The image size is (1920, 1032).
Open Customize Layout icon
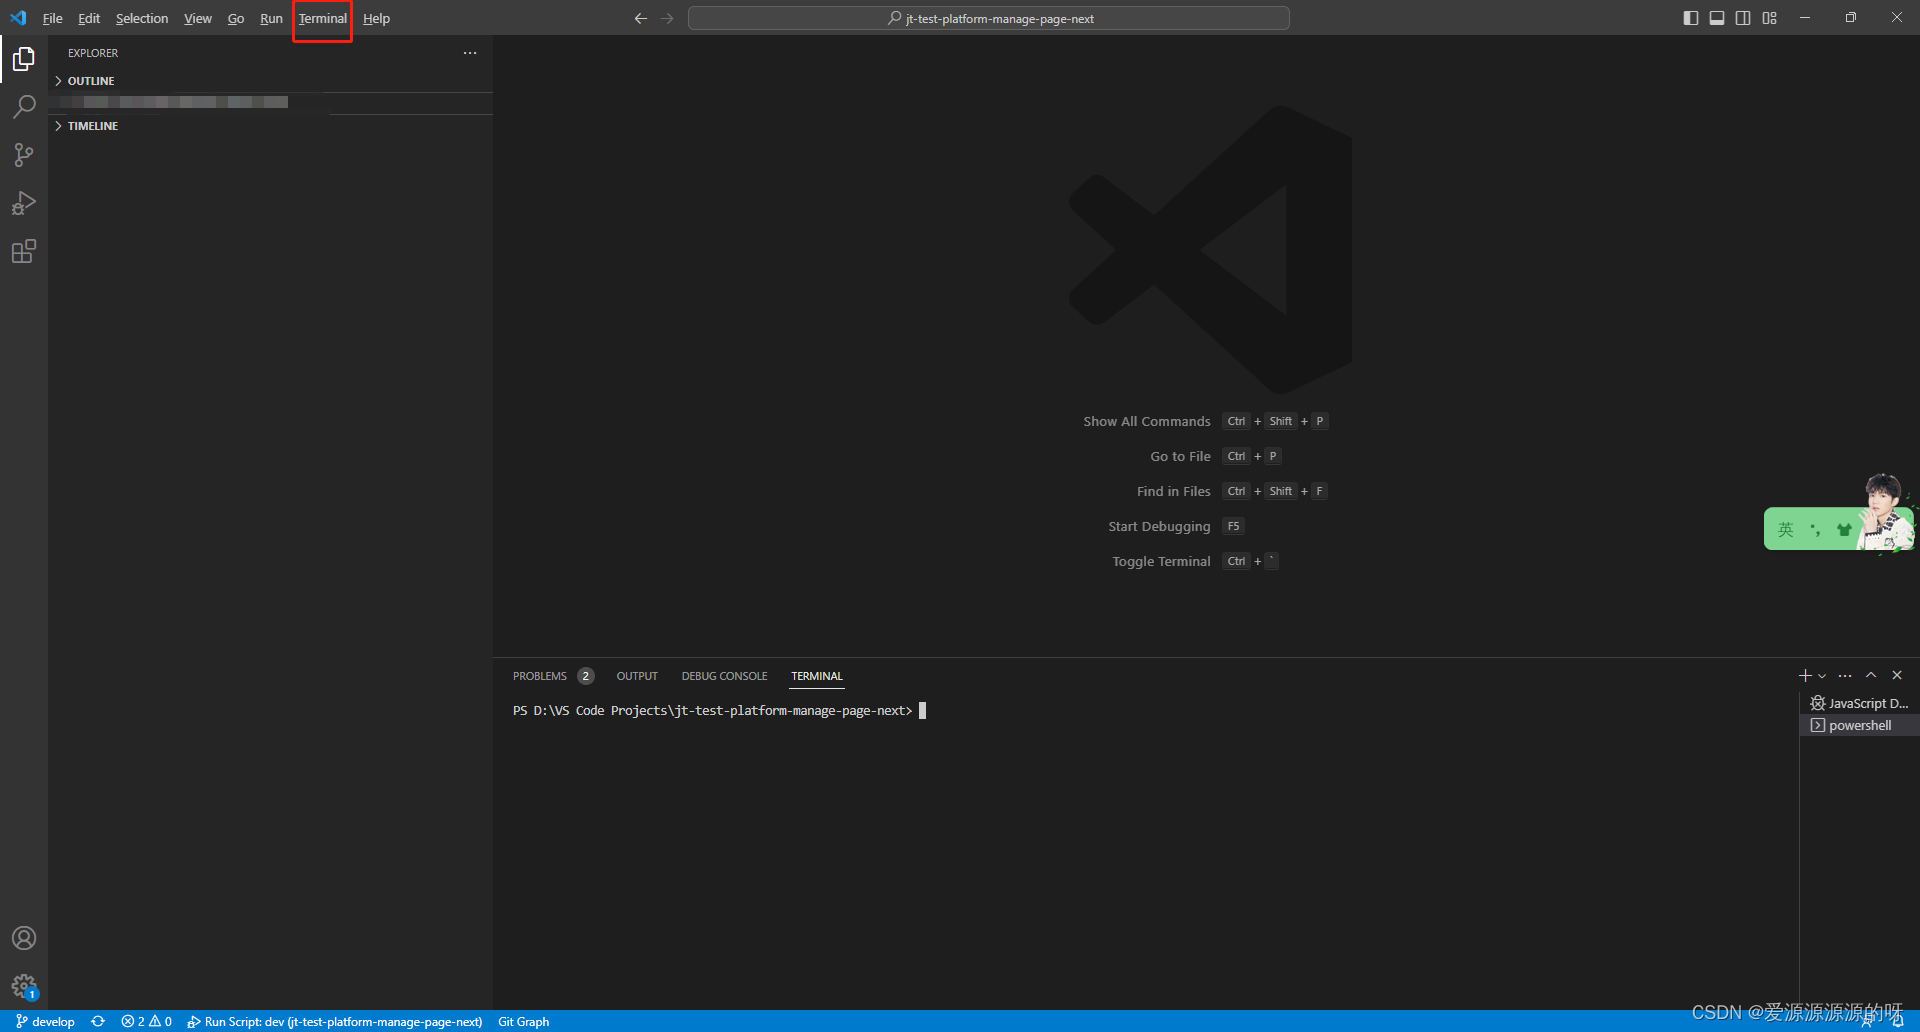point(1770,18)
